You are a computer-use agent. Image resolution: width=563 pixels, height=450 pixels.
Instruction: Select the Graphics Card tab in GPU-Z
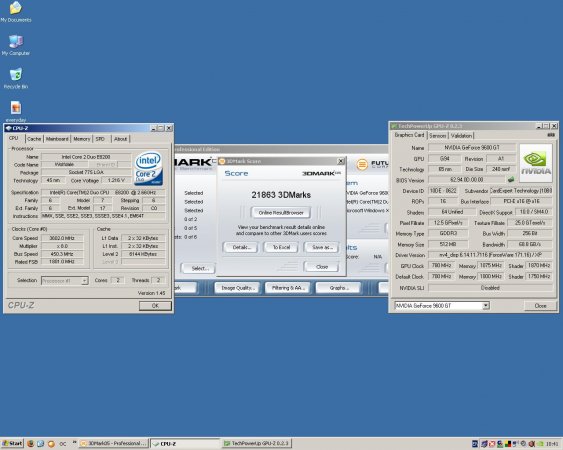[409, 135]
